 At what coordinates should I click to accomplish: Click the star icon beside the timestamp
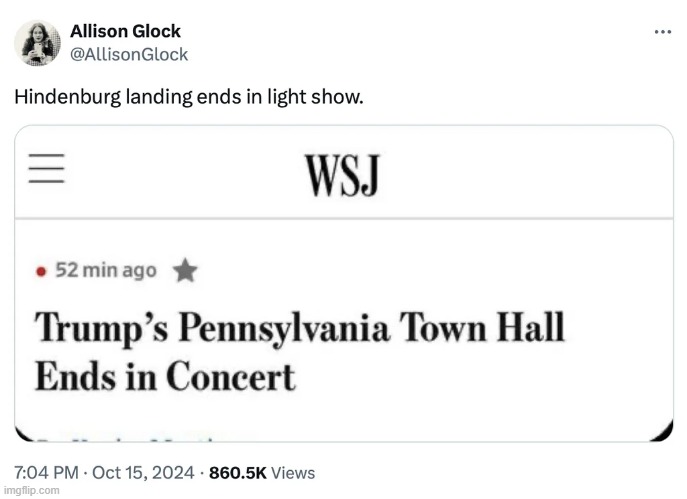184,270
